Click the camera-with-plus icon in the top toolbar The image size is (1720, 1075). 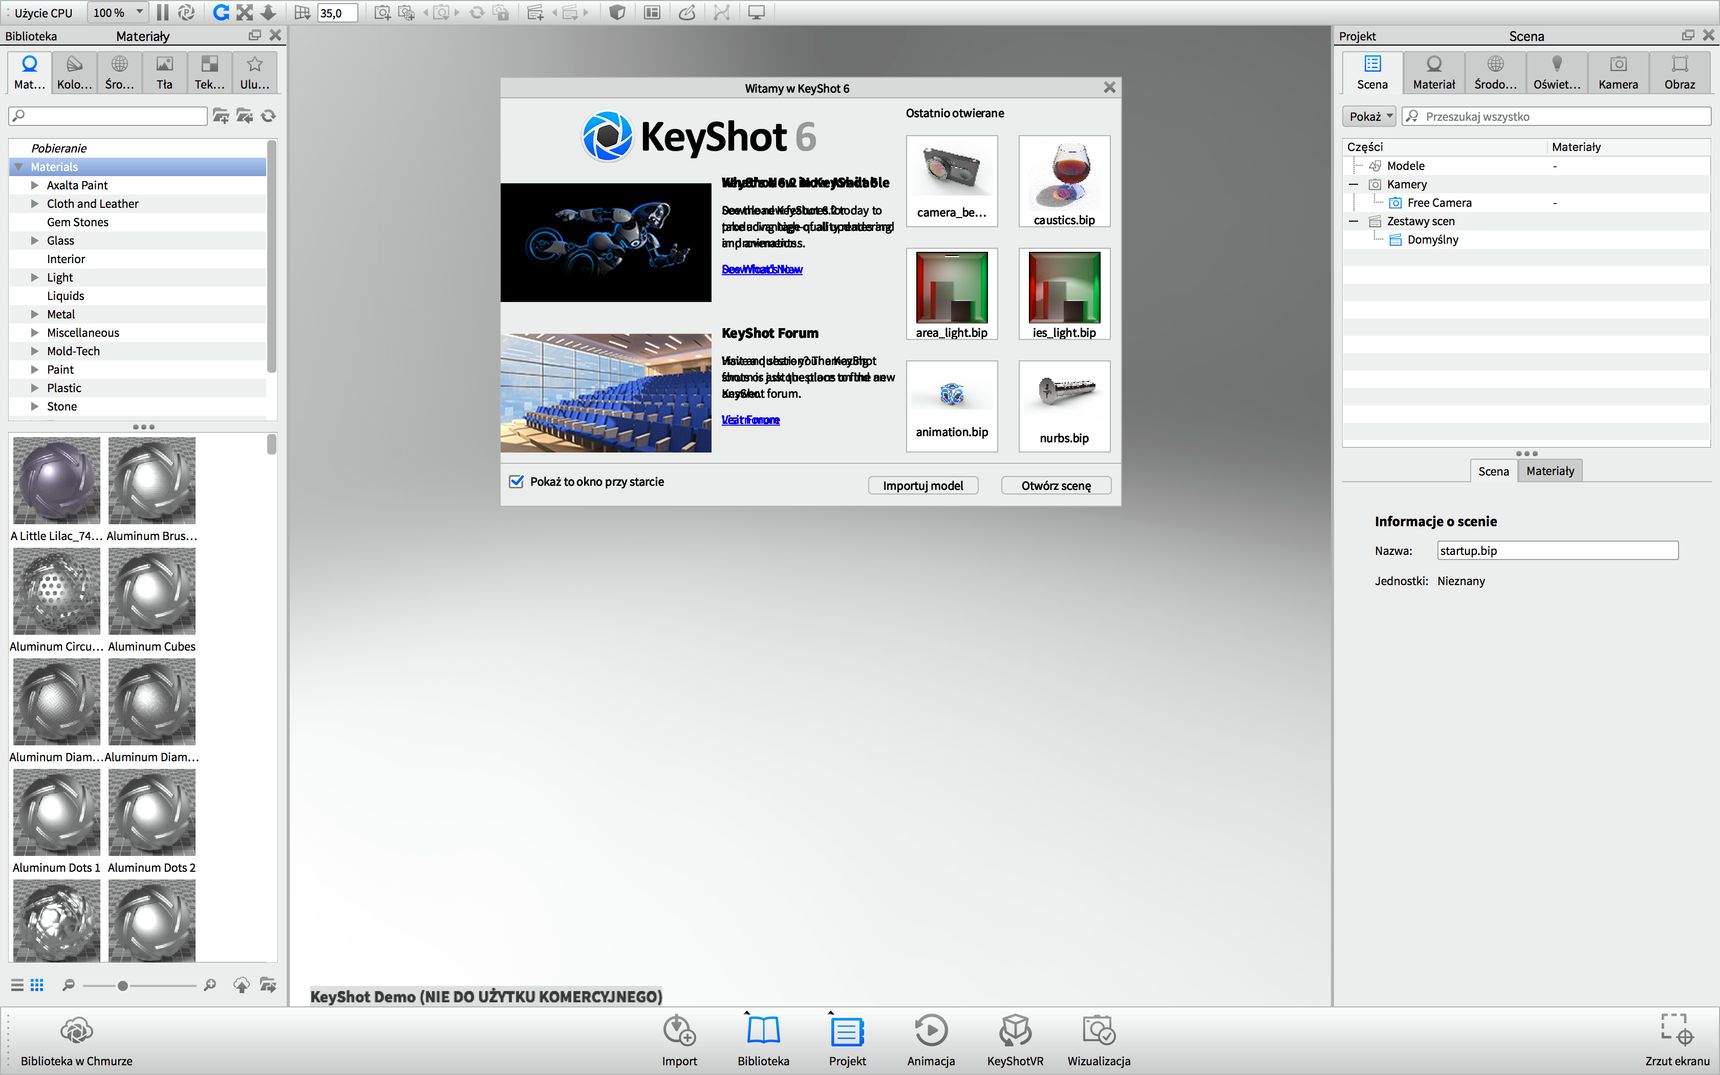pos(382,13)
